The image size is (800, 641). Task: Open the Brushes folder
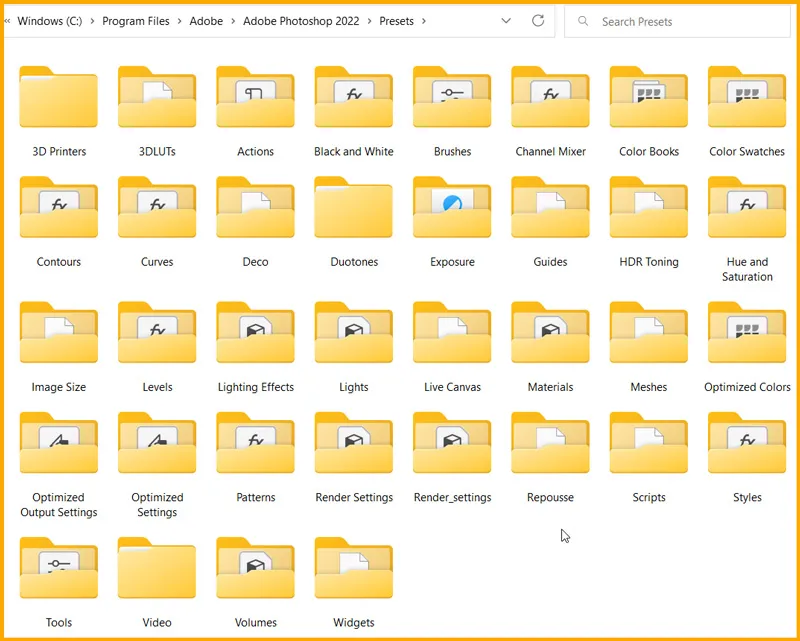coord(452,98)
